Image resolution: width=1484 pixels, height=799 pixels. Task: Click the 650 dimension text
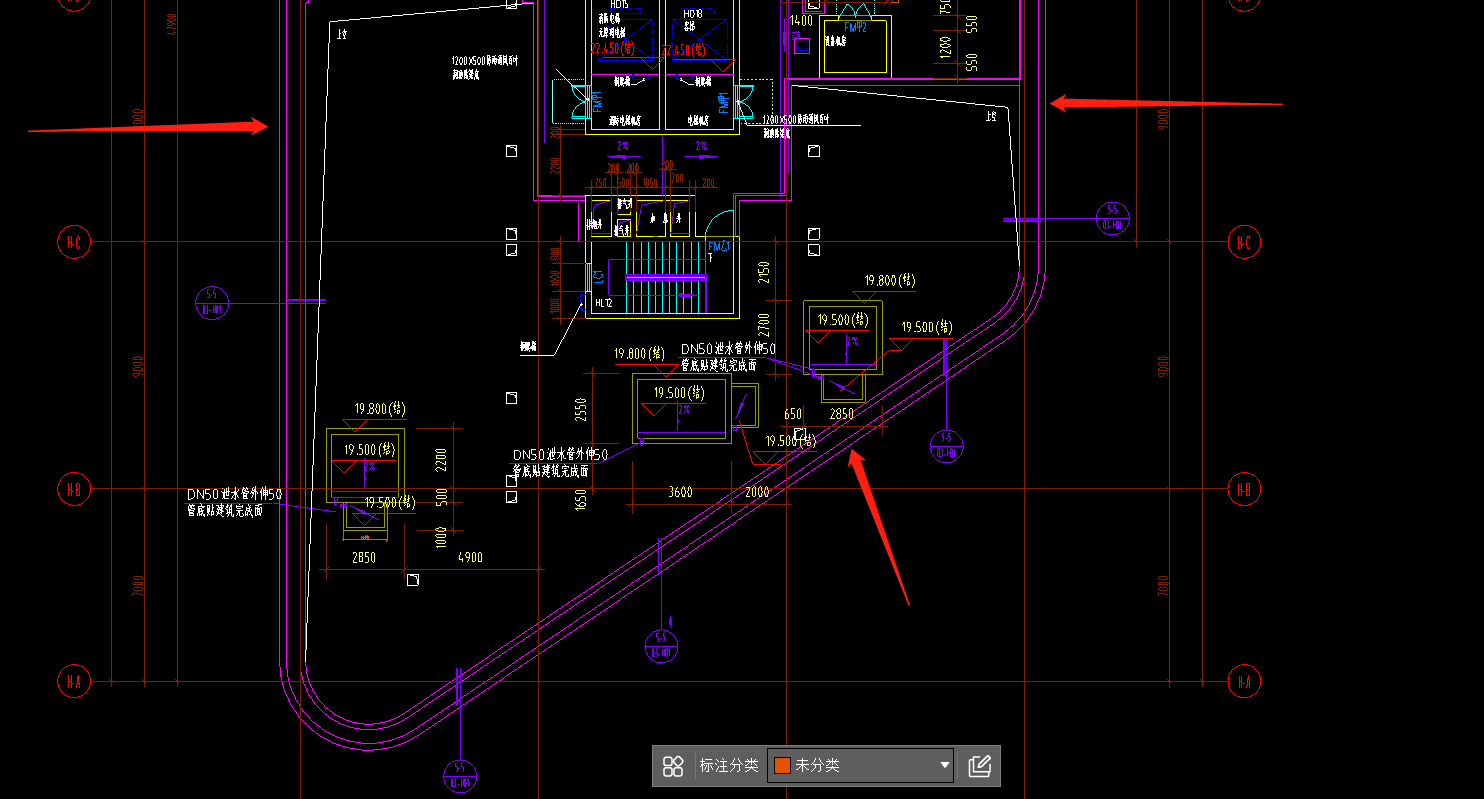pos(793,414)
